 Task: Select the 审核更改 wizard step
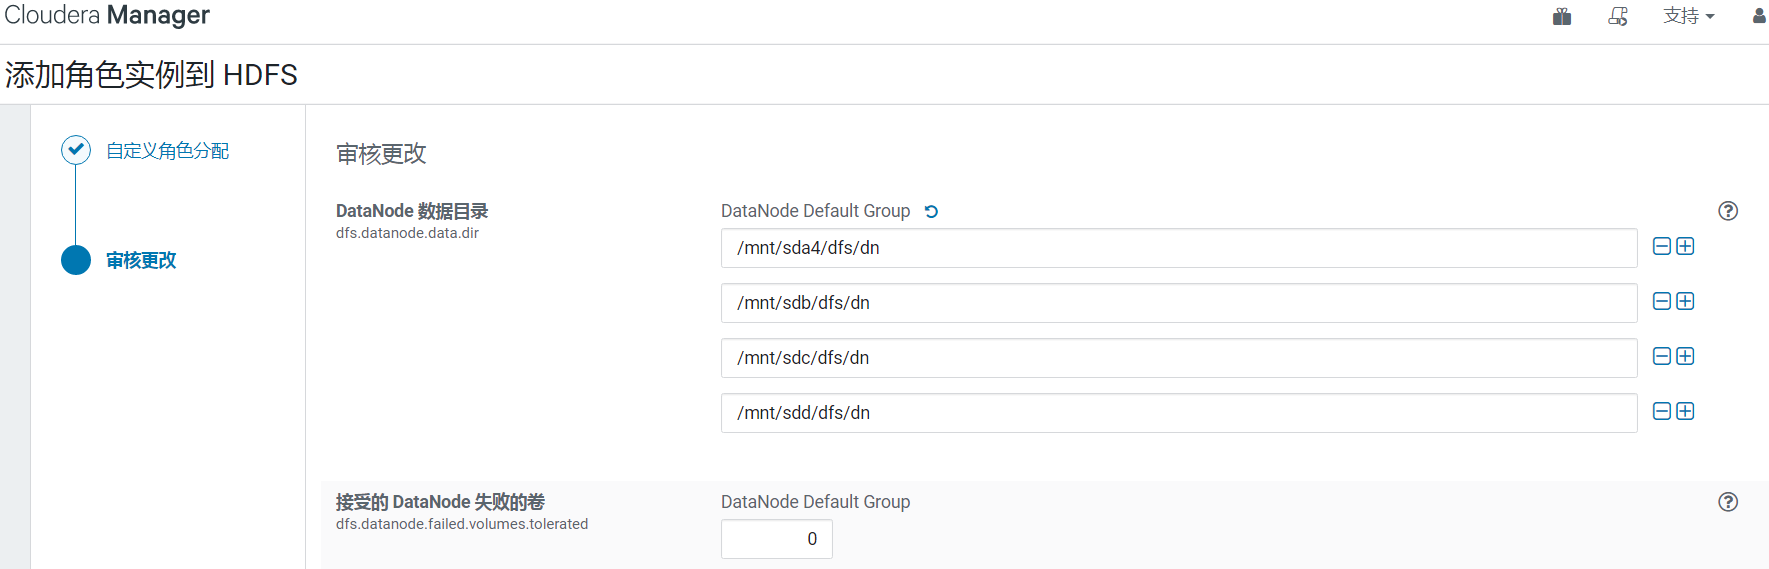coord(141,260)
